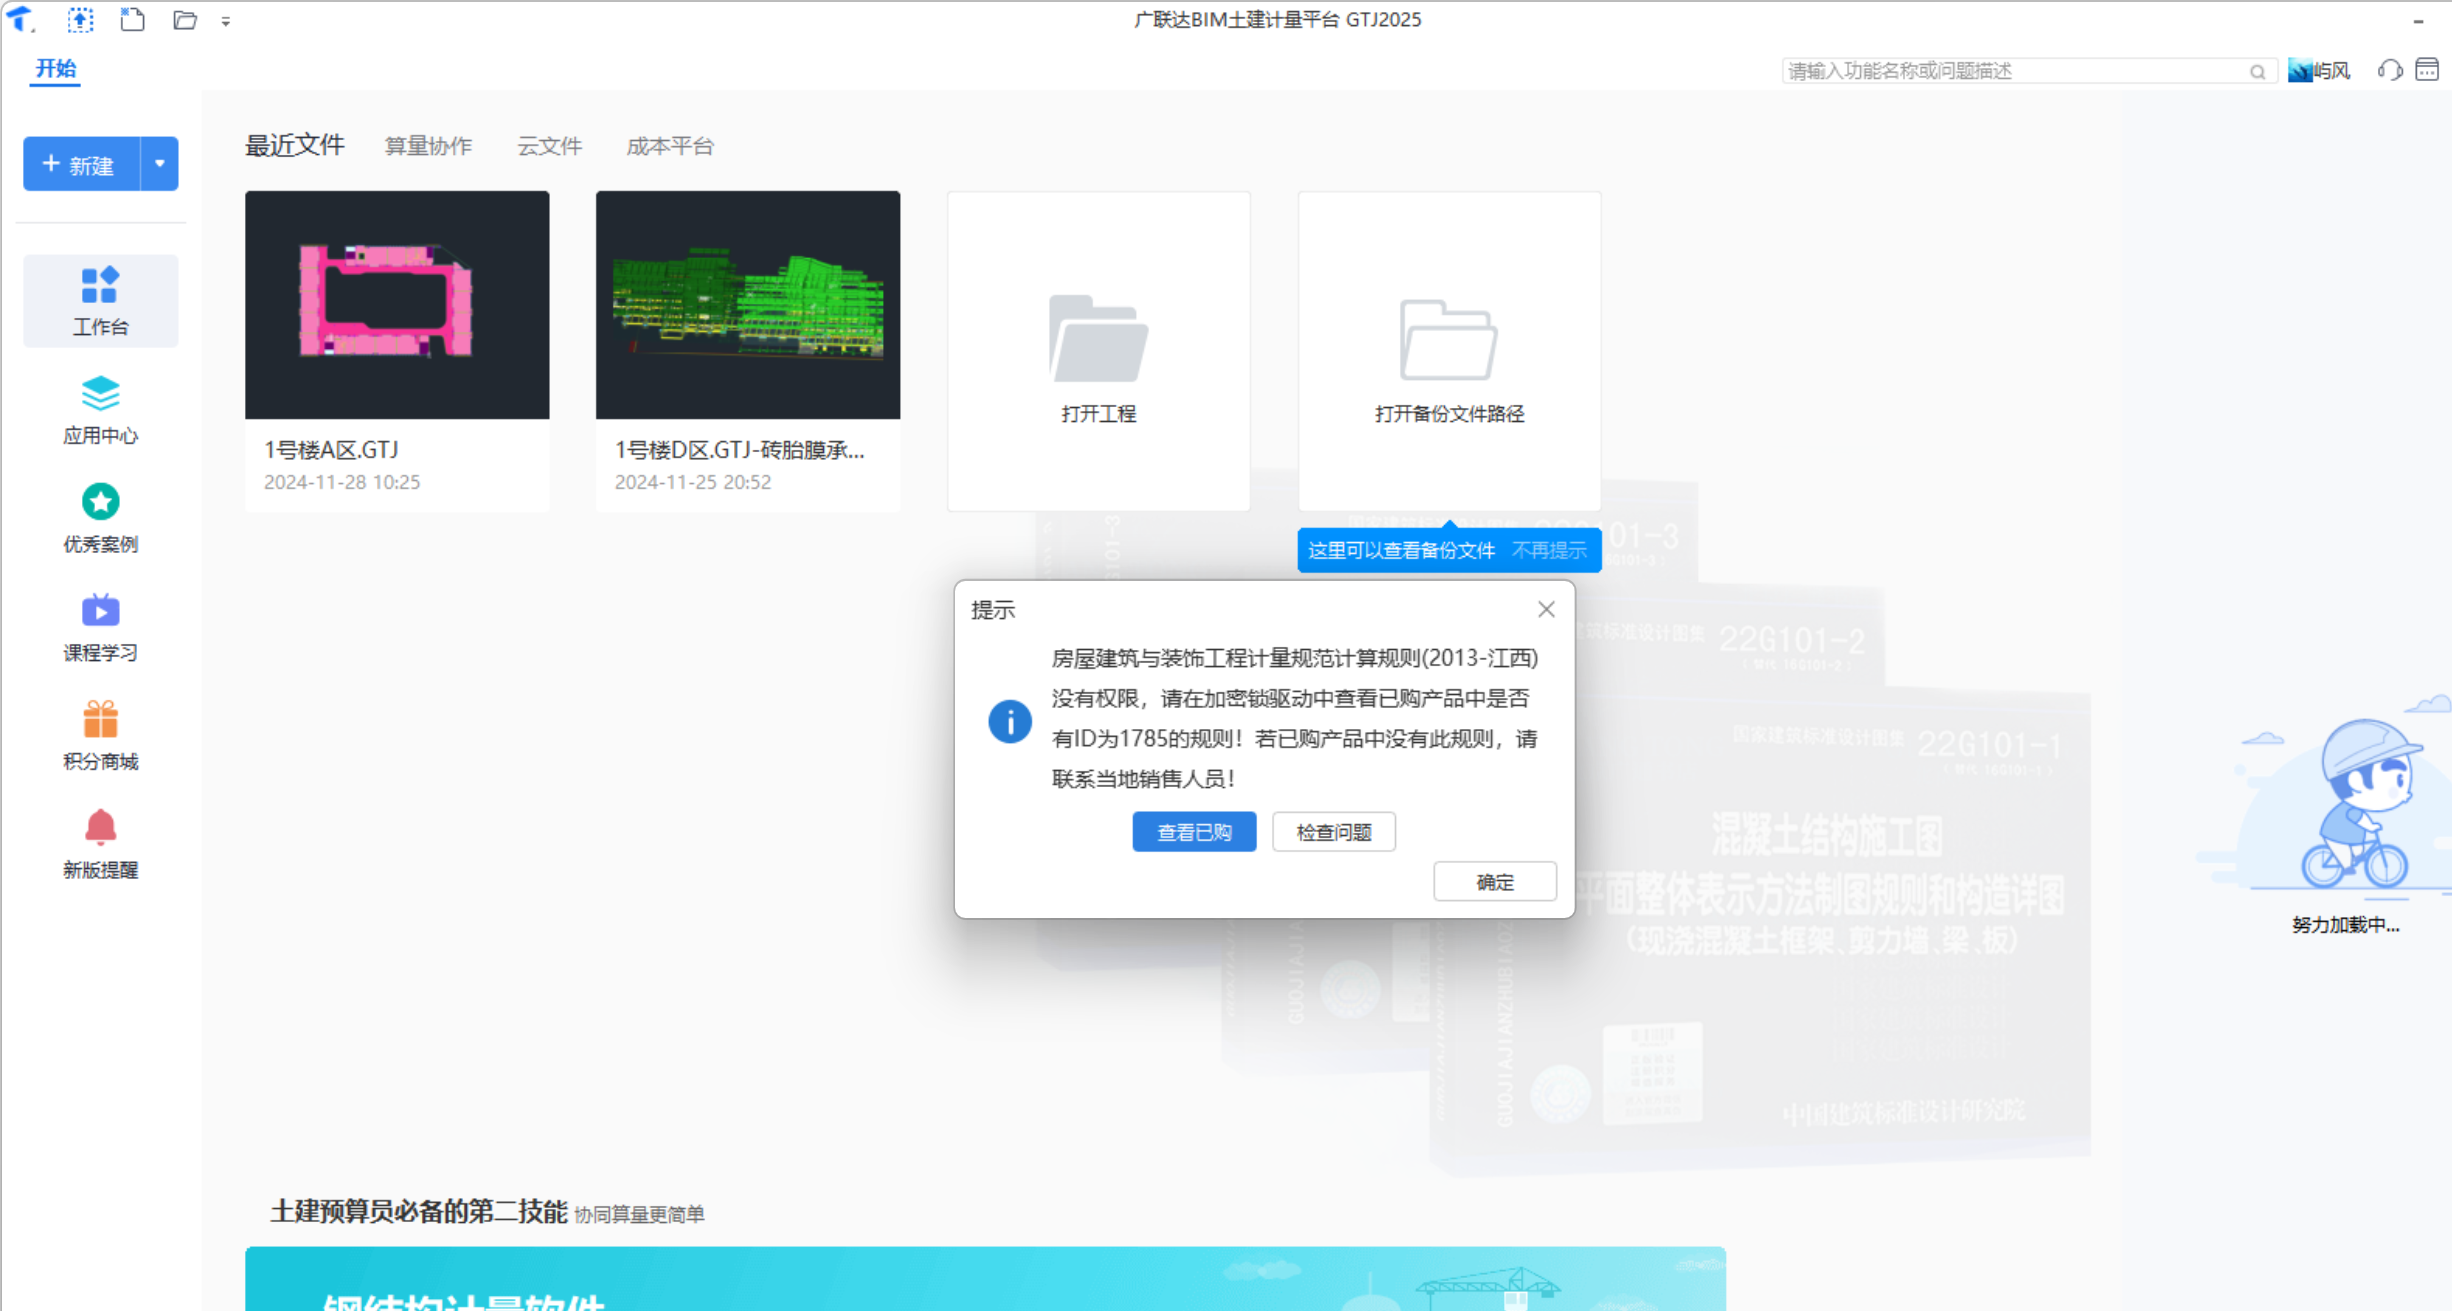Switch to the 成本平台 tab
This screenshot has width=2452, height=1311.
pyautogui.click(x=670, y=146)
